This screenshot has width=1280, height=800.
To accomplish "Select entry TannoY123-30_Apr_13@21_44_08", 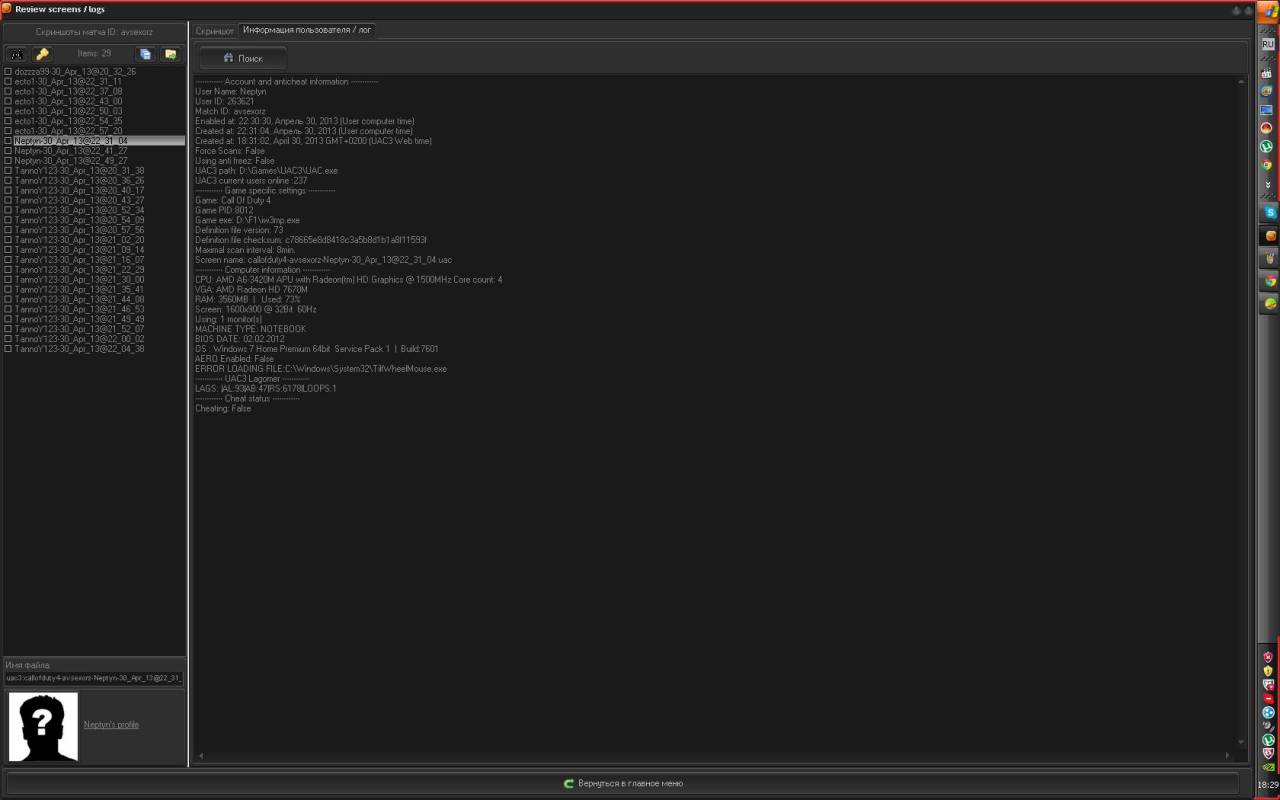I will pyautogui.click(x=79, y=300).
